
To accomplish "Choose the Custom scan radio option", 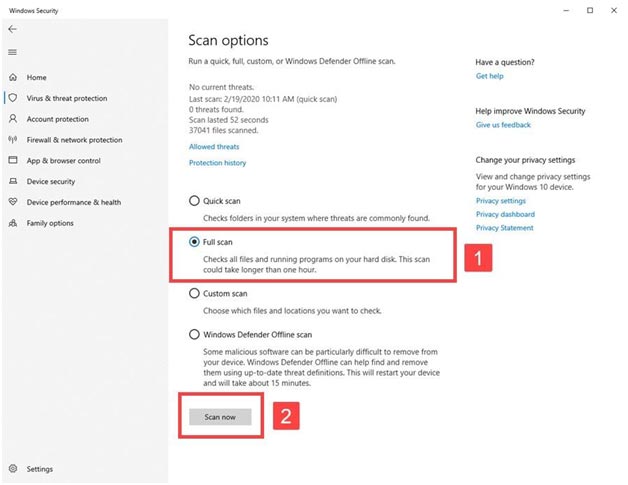I will click(x=194, y=294).
